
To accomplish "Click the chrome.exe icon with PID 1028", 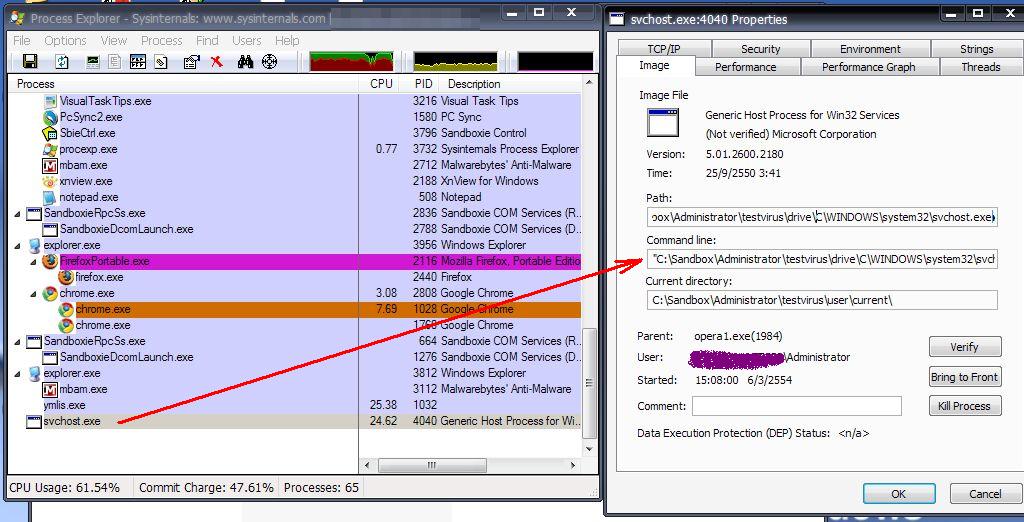I will pyautogui.click(x=66, y=309).
